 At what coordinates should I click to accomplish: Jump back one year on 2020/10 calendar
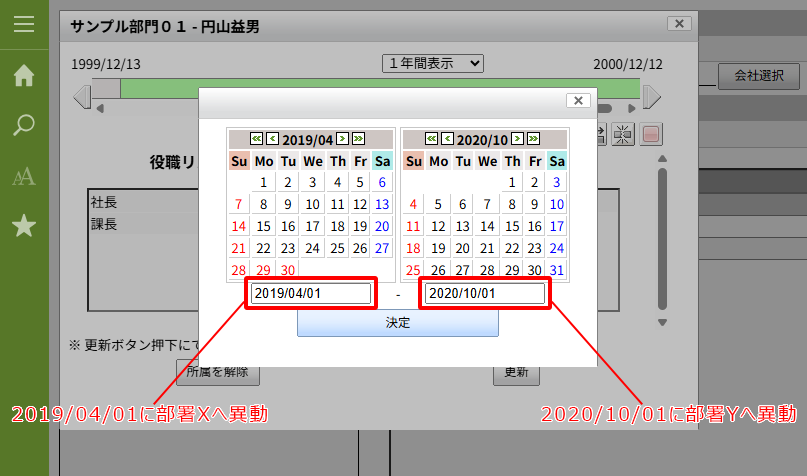coord(431,139)
